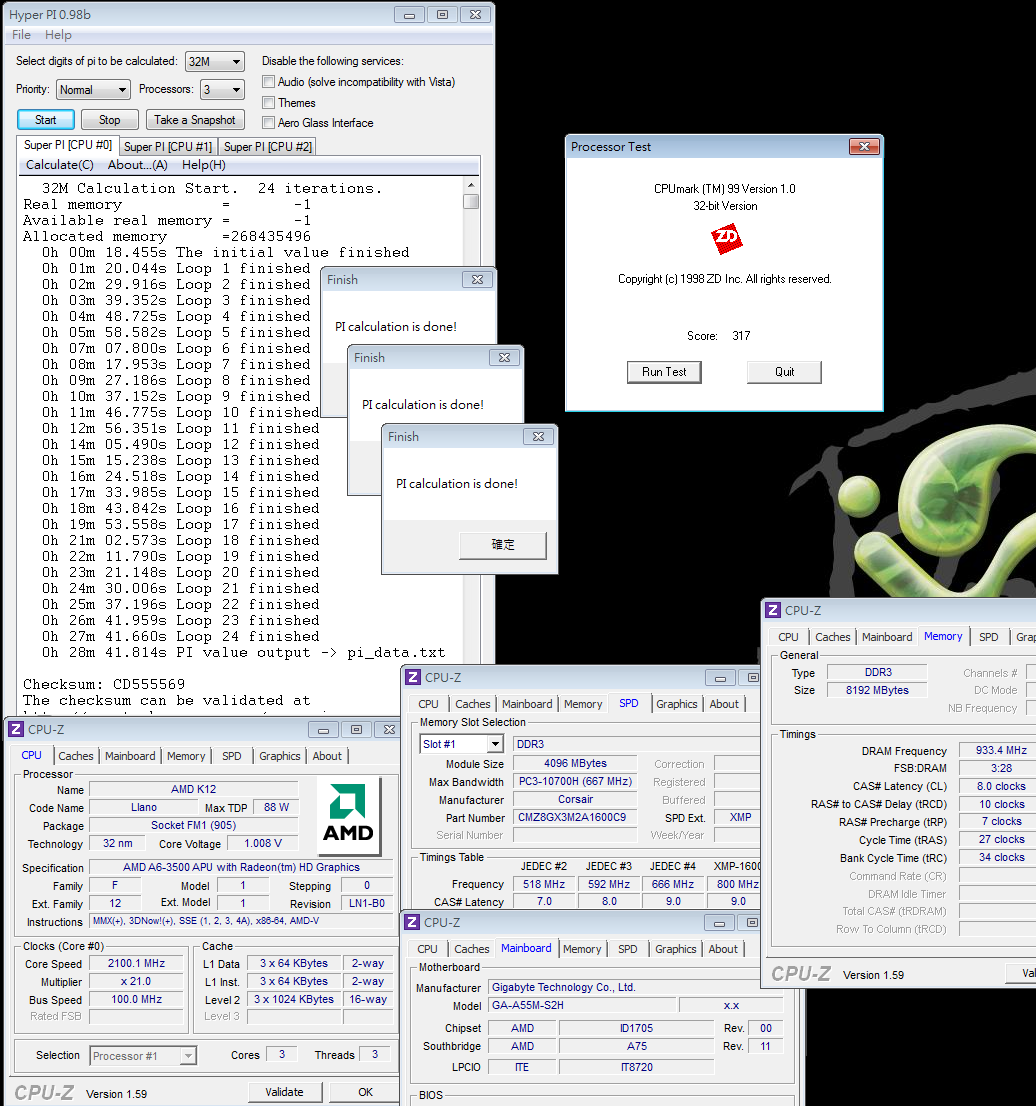Click the Core Speed 2100.1 MHz field
1036x1106 pixels.
coord(136,964)
